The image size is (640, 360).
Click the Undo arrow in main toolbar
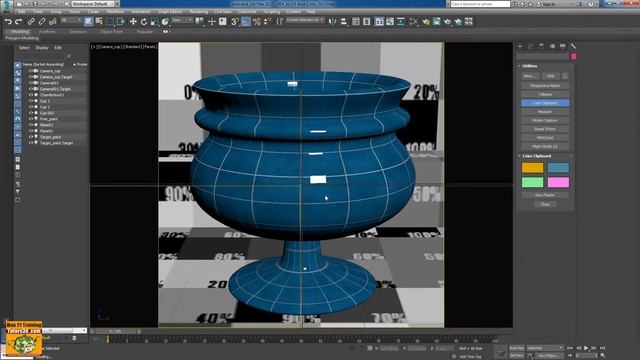[8, 22]
